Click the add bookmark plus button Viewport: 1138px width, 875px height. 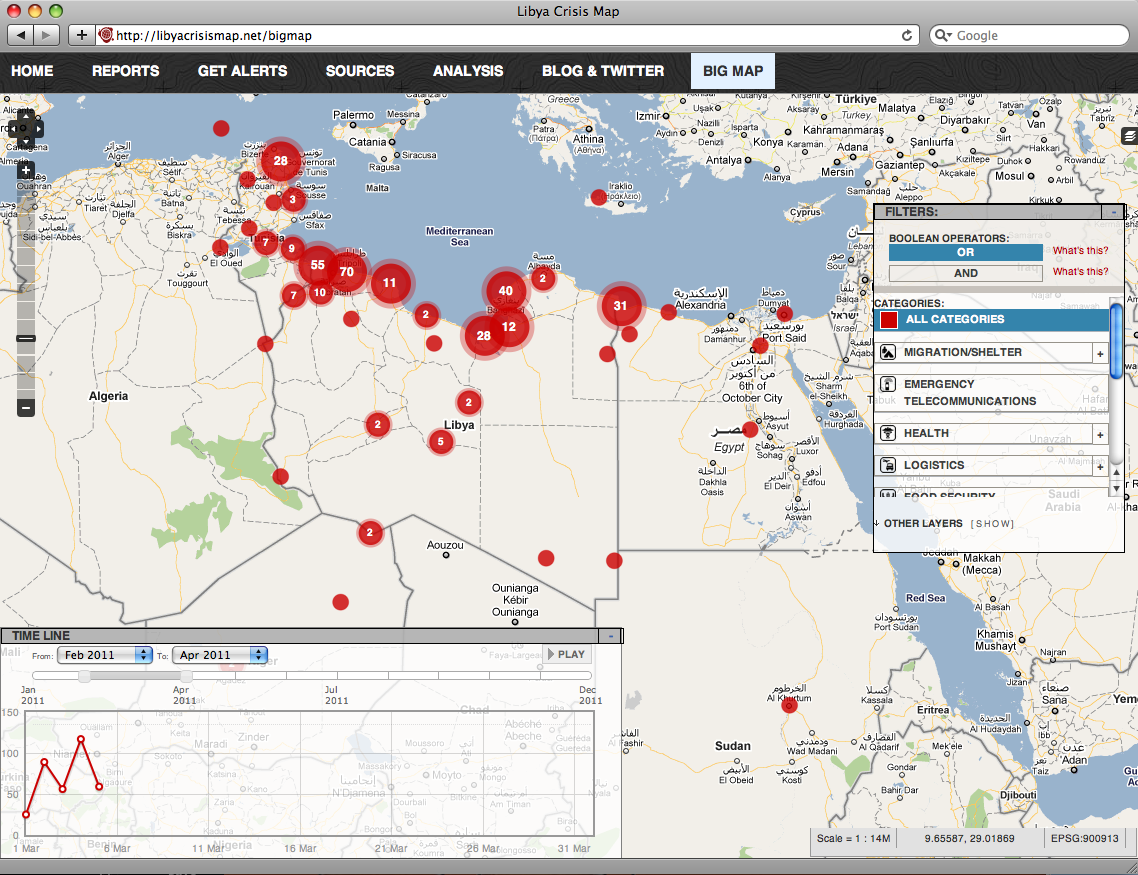pyautogui.click(x=81, y=35)
